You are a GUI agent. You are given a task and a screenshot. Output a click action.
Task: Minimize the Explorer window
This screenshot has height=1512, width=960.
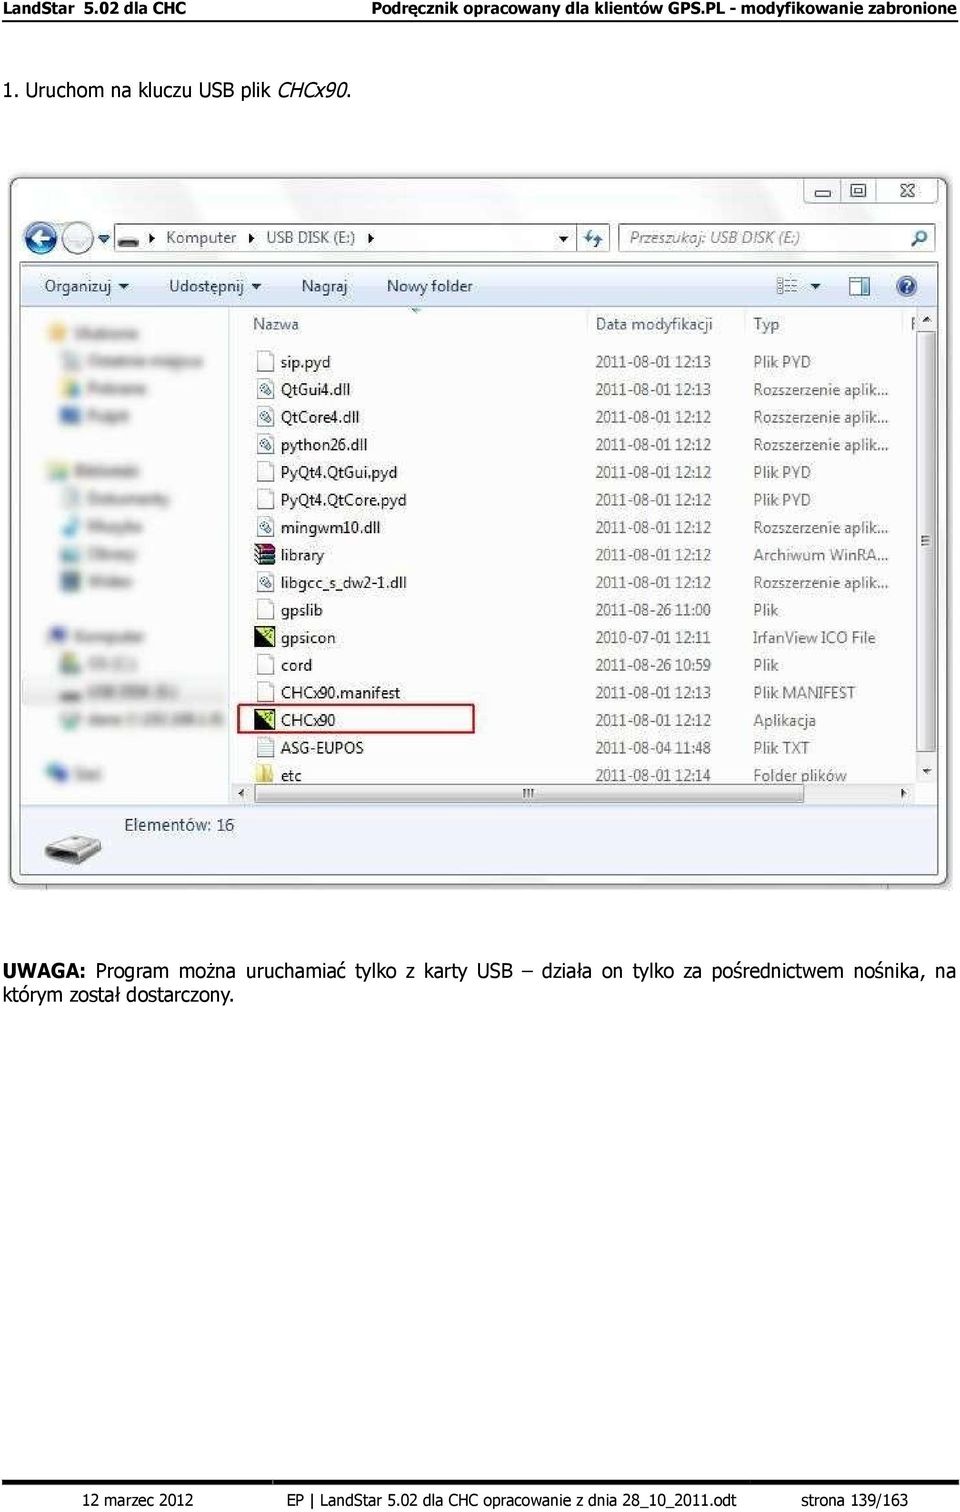(x=823, y=191)
